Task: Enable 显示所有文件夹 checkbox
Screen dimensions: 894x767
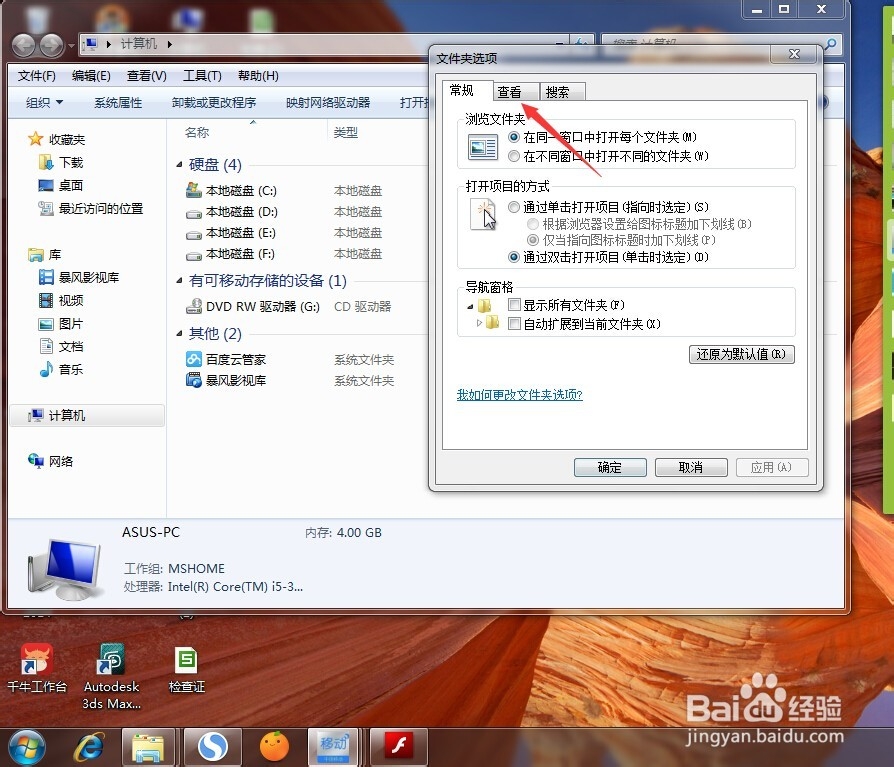Action: point(514,305)
